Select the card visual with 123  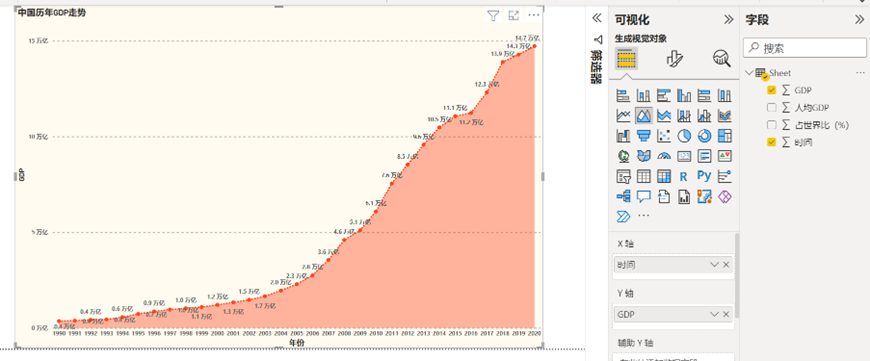click(684, 156)
